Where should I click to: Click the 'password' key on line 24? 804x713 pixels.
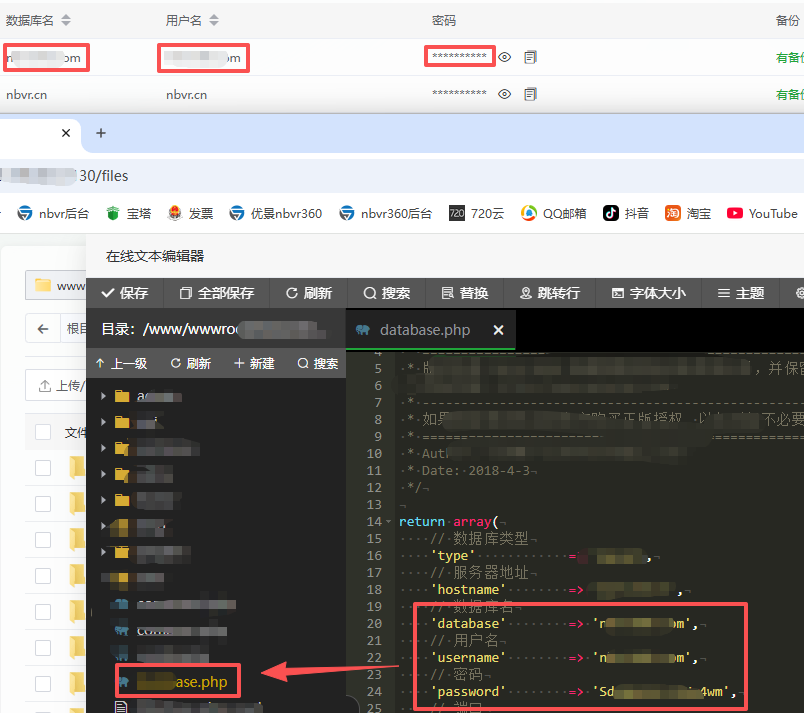point(468,691)
